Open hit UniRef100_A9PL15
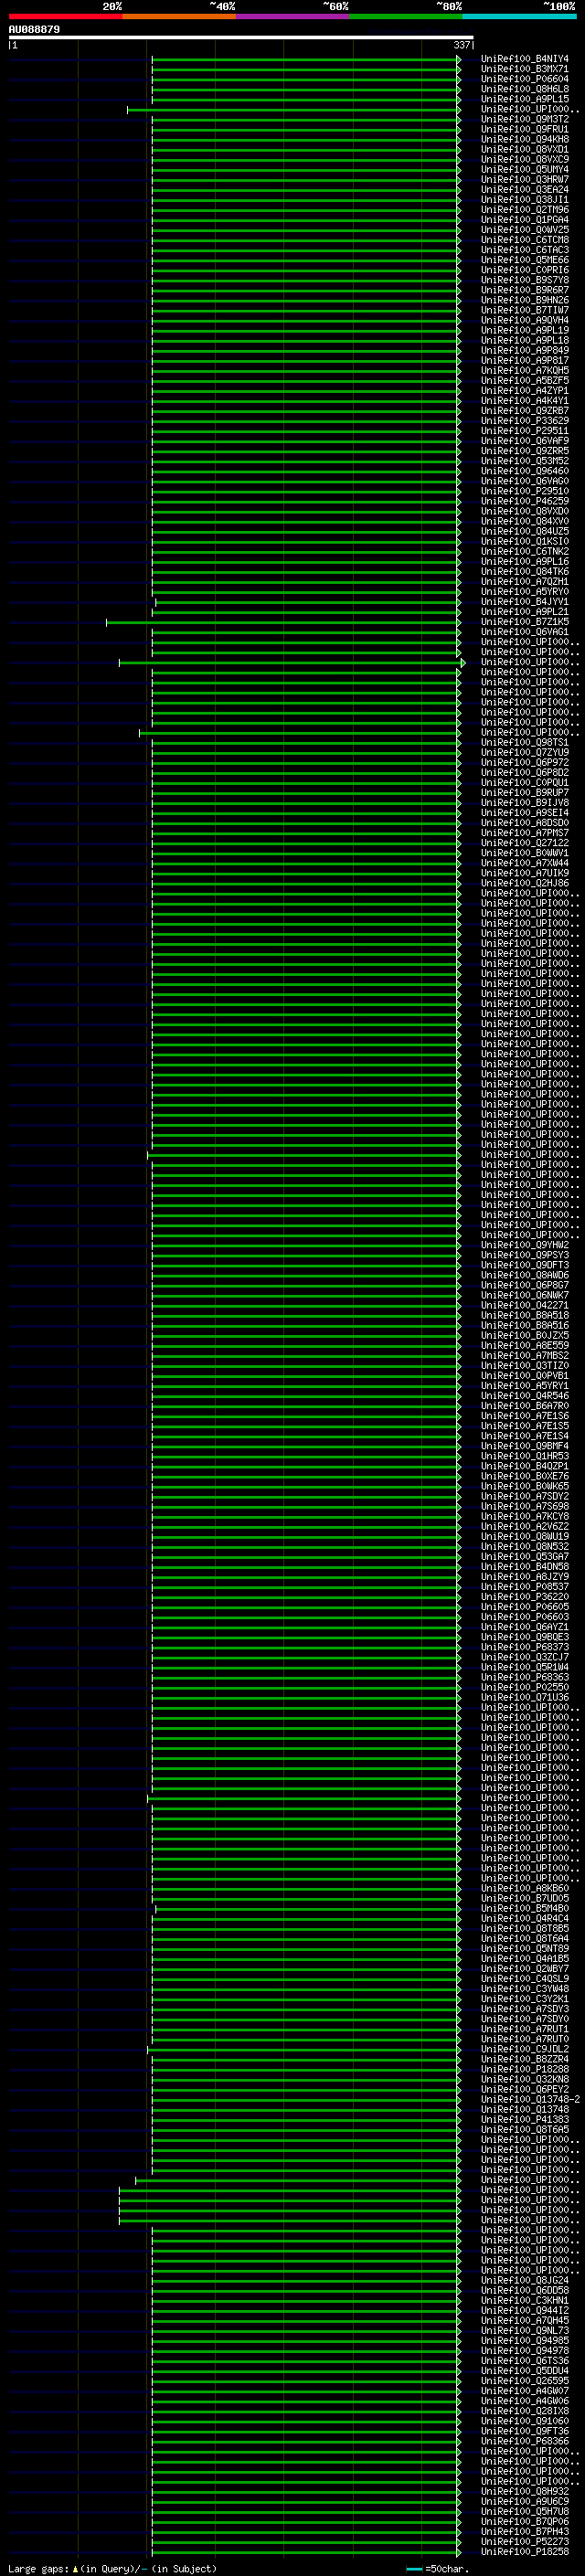The width and height of the screenshot is (585, 2576). (525, 99)
